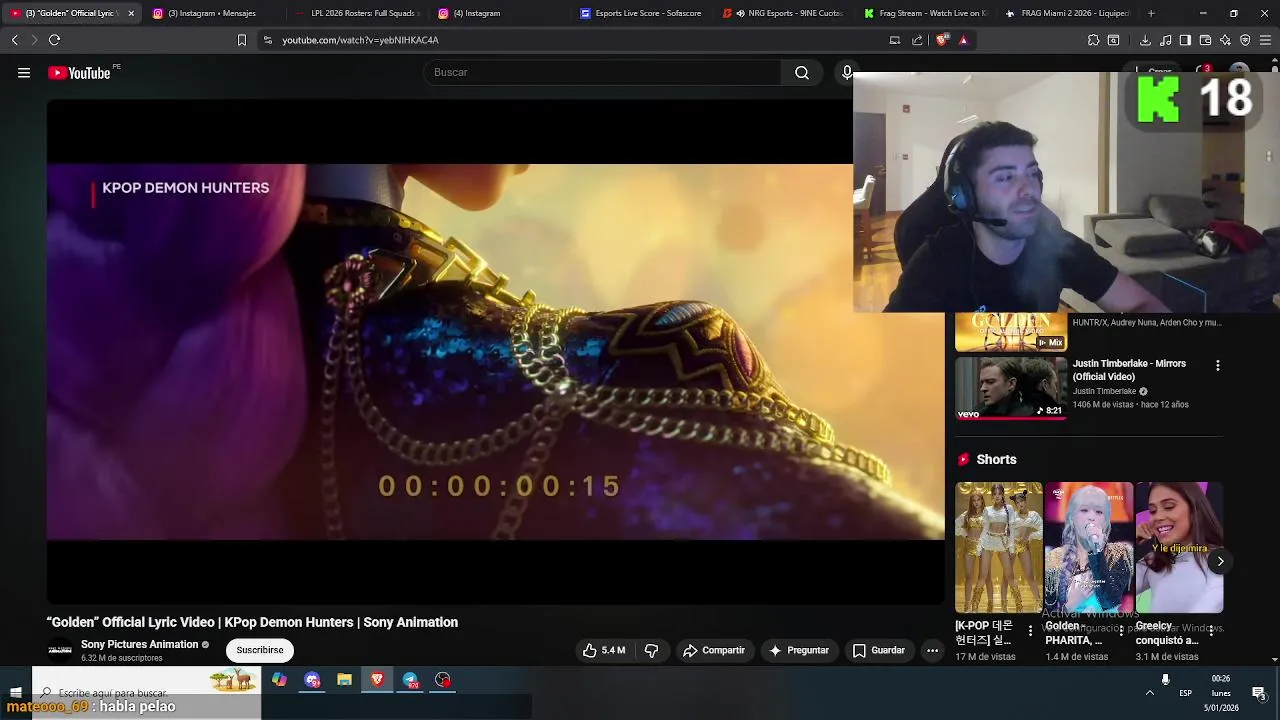Screen dimensions: 1280x720
Task: Show next Shorts with right chevron
Action: (1220, 561)
